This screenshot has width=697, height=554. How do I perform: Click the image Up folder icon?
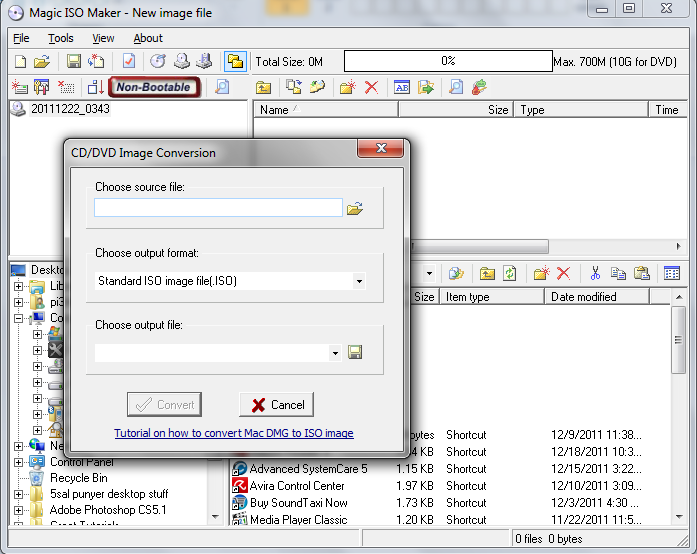264,87
